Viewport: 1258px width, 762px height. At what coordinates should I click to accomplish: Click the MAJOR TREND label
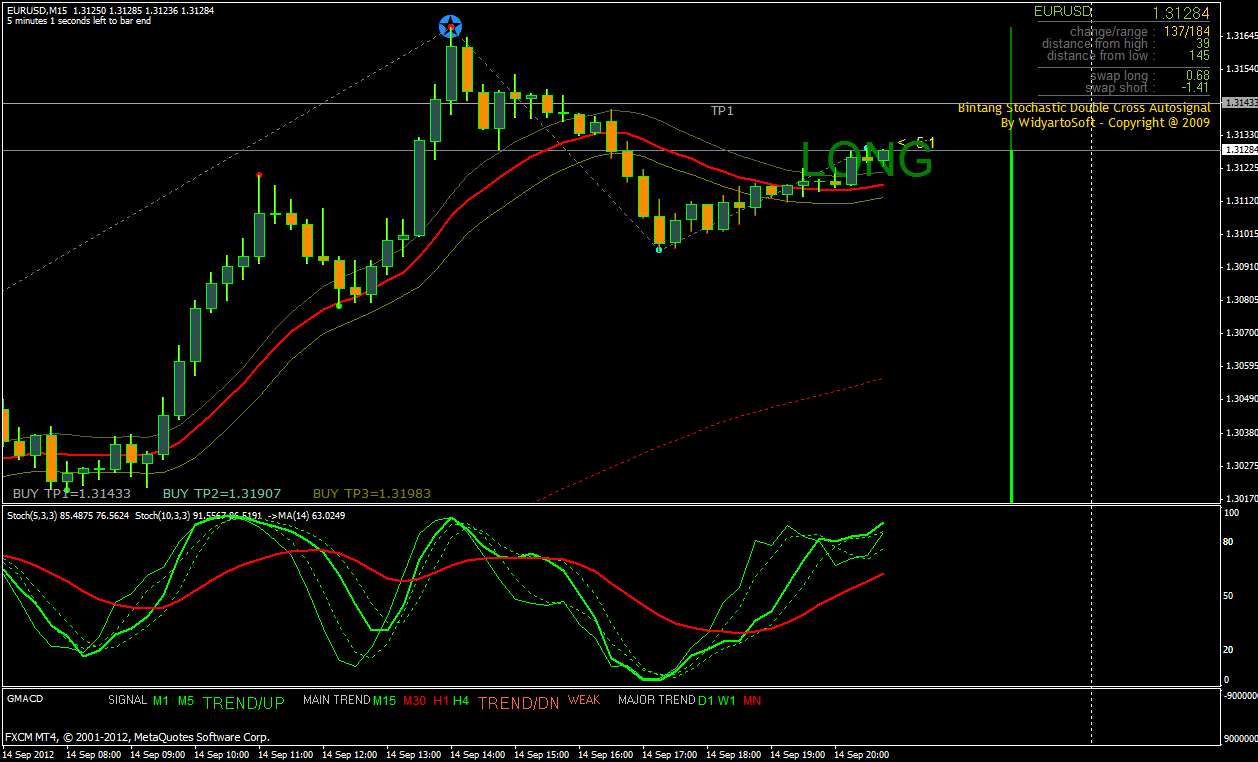(656, 700)
